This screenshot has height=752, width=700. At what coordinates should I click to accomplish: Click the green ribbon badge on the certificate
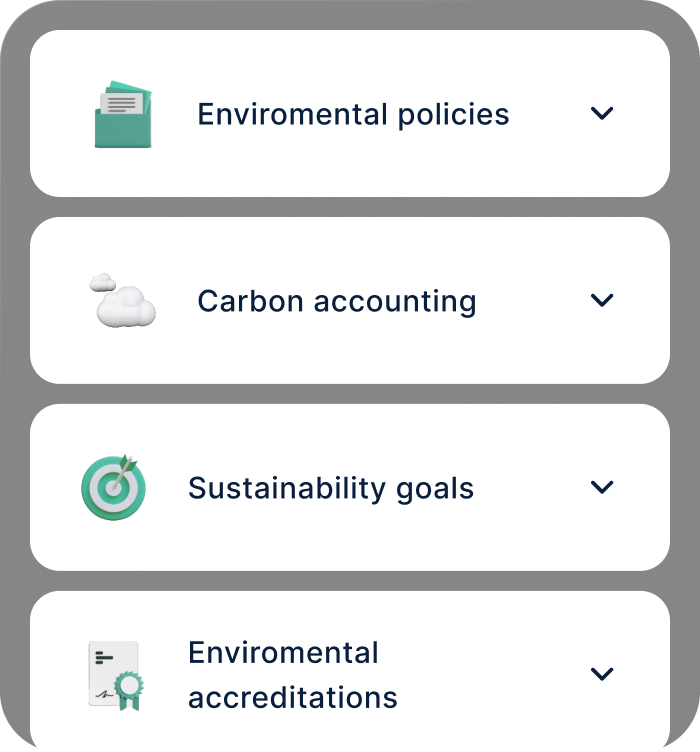point(129,691)
